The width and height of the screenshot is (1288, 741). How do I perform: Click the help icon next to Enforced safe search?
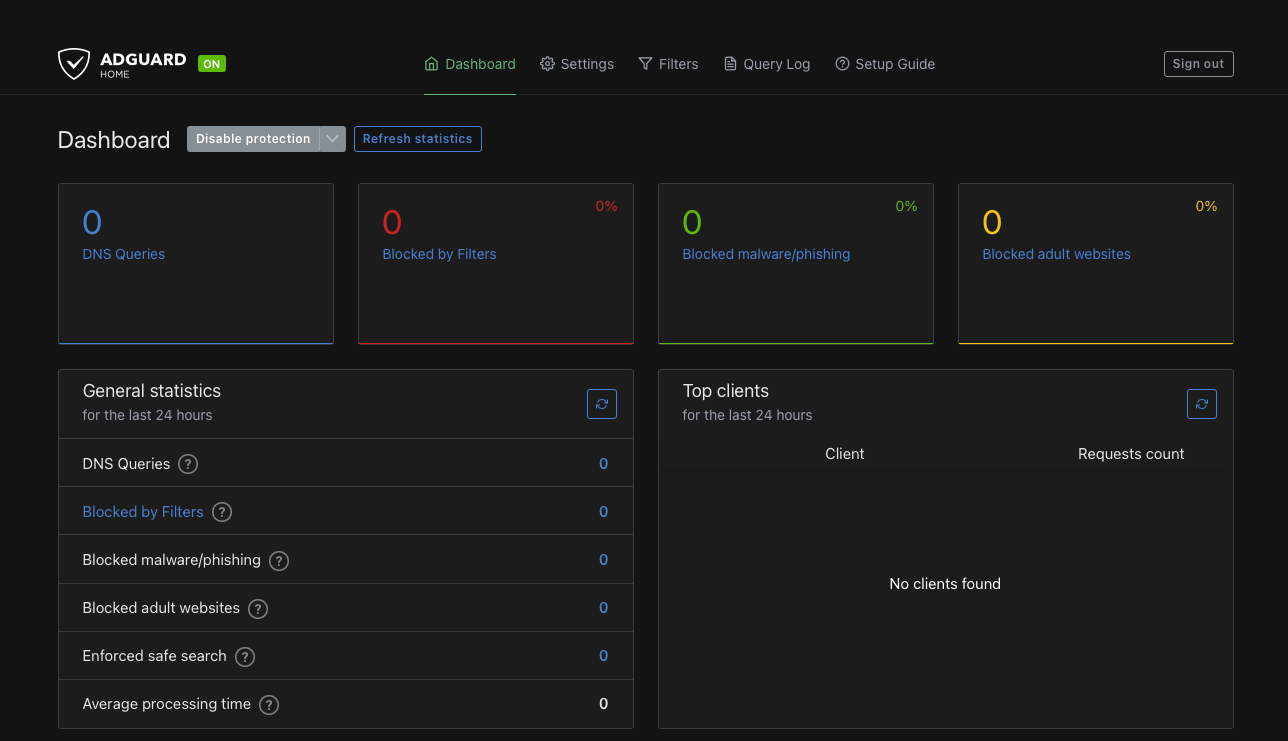pos(244,656)
